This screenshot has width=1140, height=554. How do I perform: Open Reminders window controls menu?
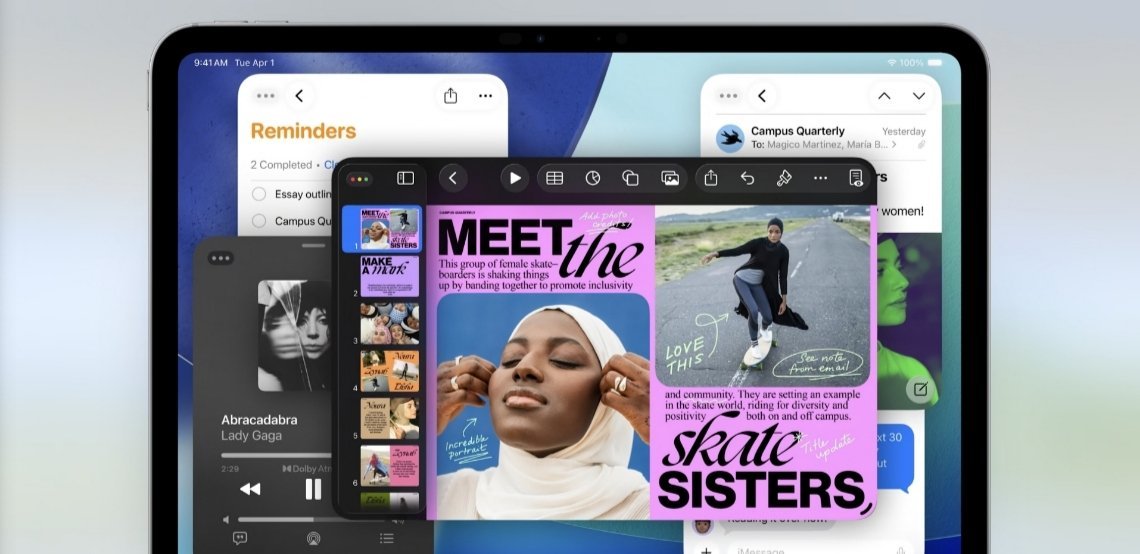coord(266,96)
